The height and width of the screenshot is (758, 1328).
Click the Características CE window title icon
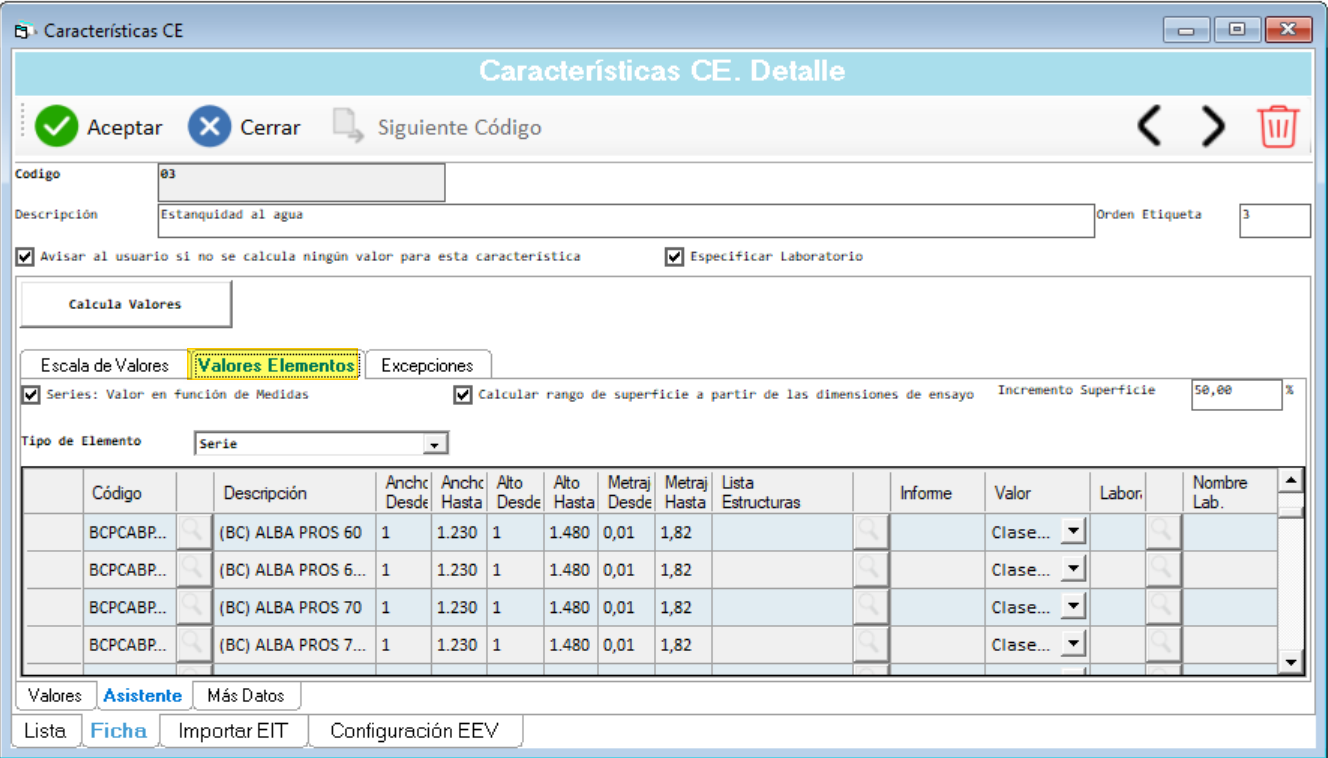click(24, 31)
